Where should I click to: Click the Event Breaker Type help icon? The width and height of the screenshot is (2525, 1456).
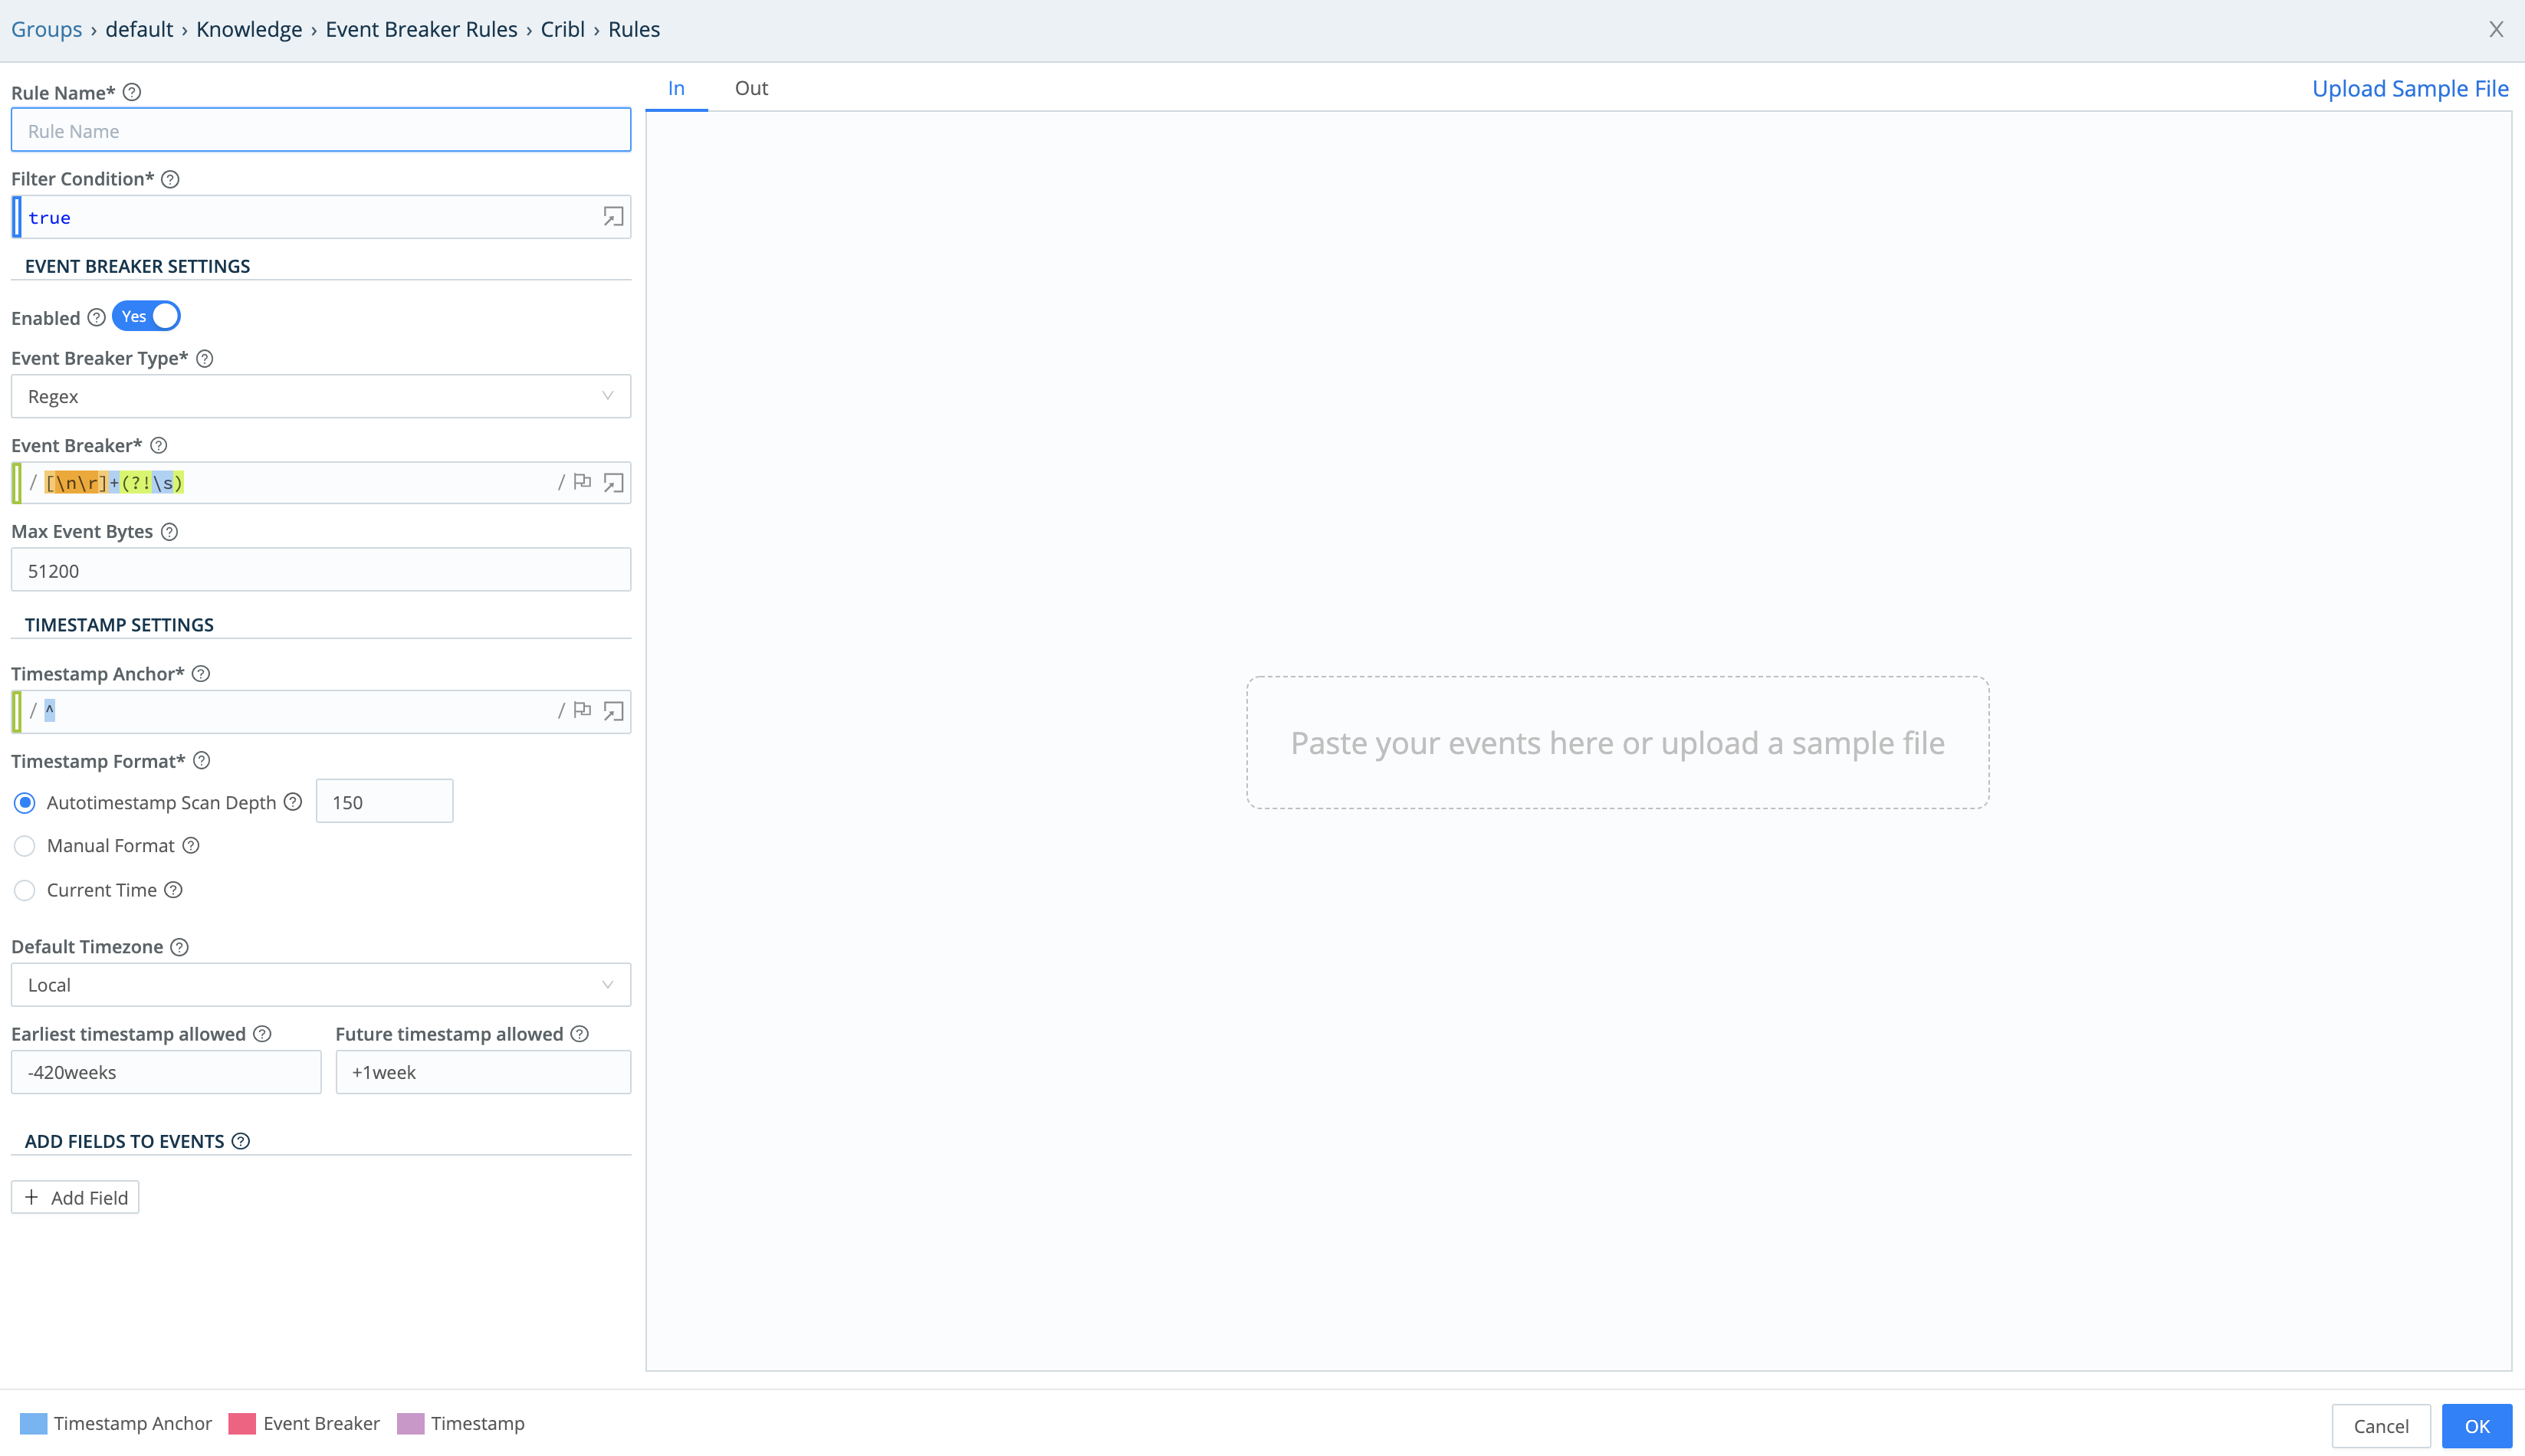pyautogui.click(x=205, y=358)
